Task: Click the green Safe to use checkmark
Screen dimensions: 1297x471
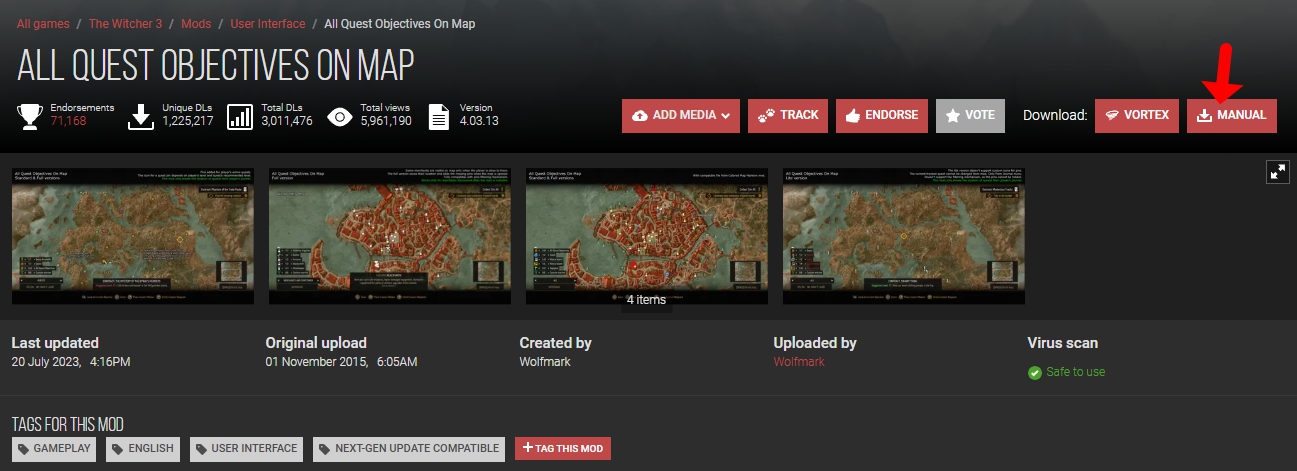Action: tap(1035, 372)
